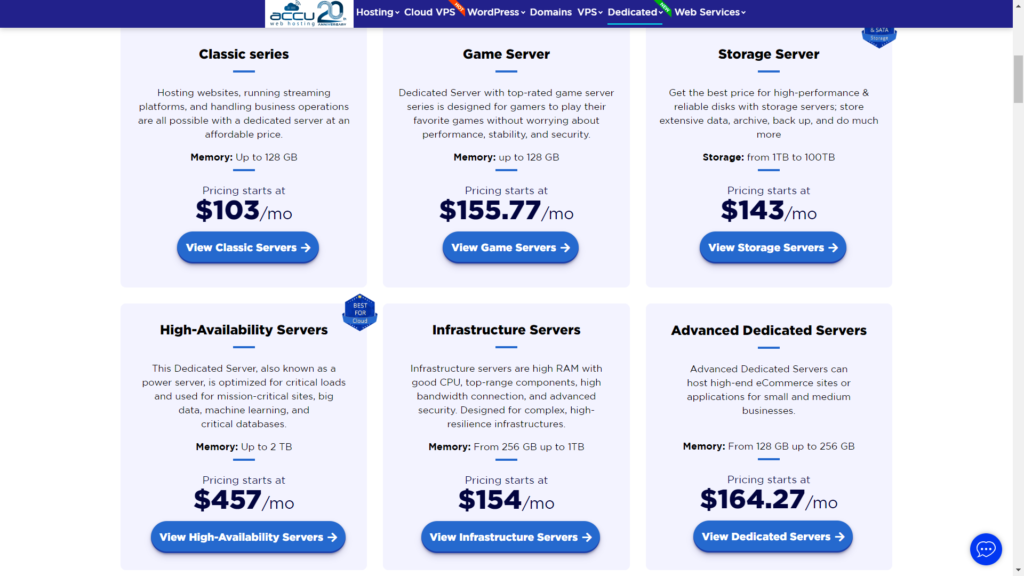Select the Domains menu item
Screen dimensions: 1024x576
click(550, 13)
